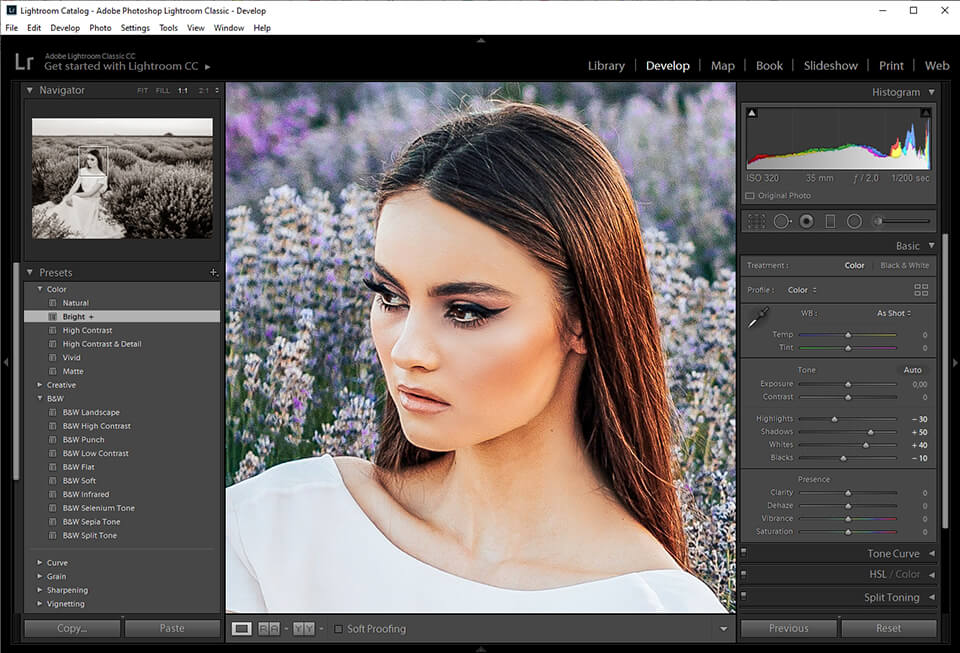Enable the Original Photo toggle

point(749,195)
